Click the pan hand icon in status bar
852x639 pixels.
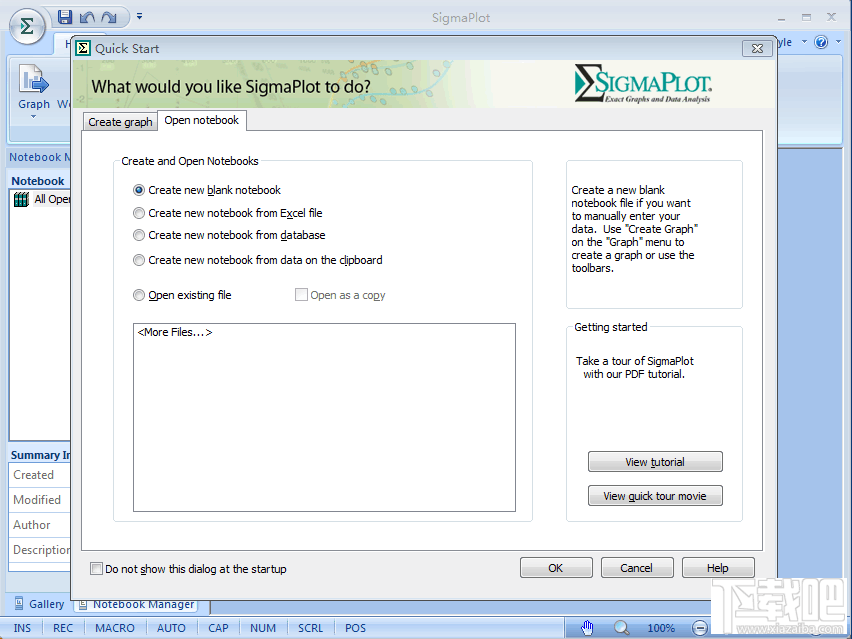click(587, 628)
